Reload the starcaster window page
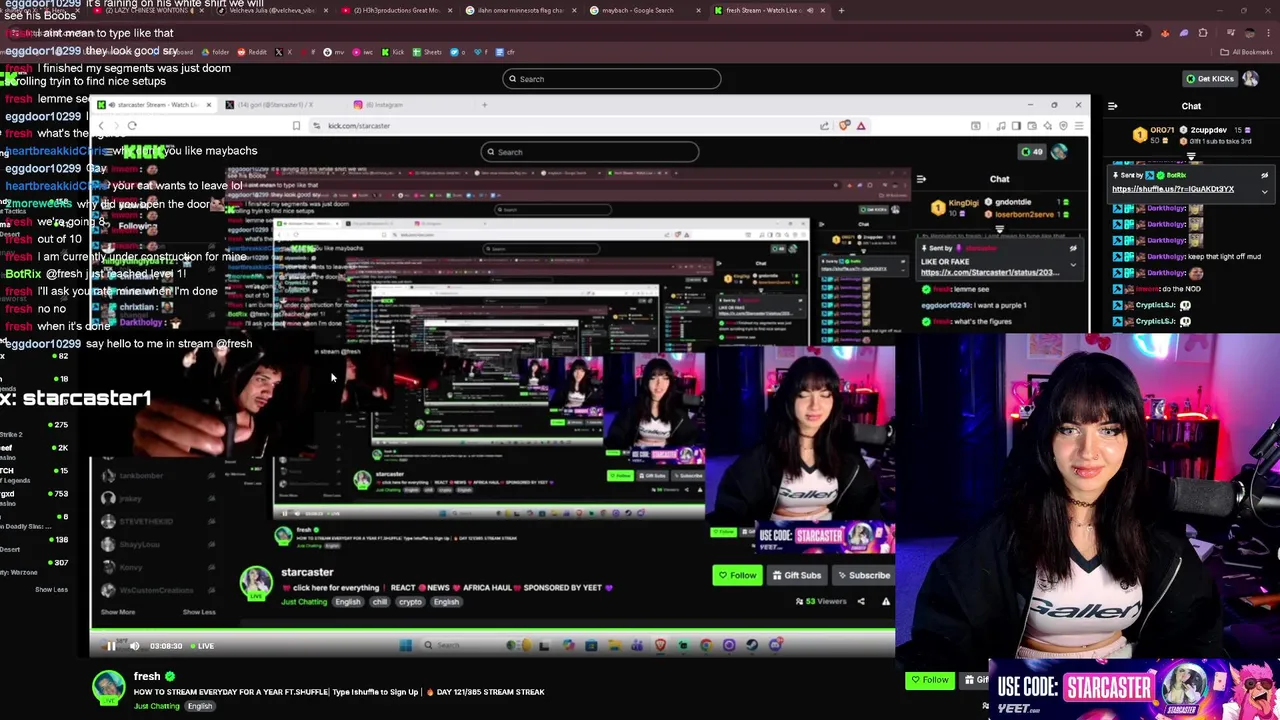Screen dimensions: 1280x720 132,126
